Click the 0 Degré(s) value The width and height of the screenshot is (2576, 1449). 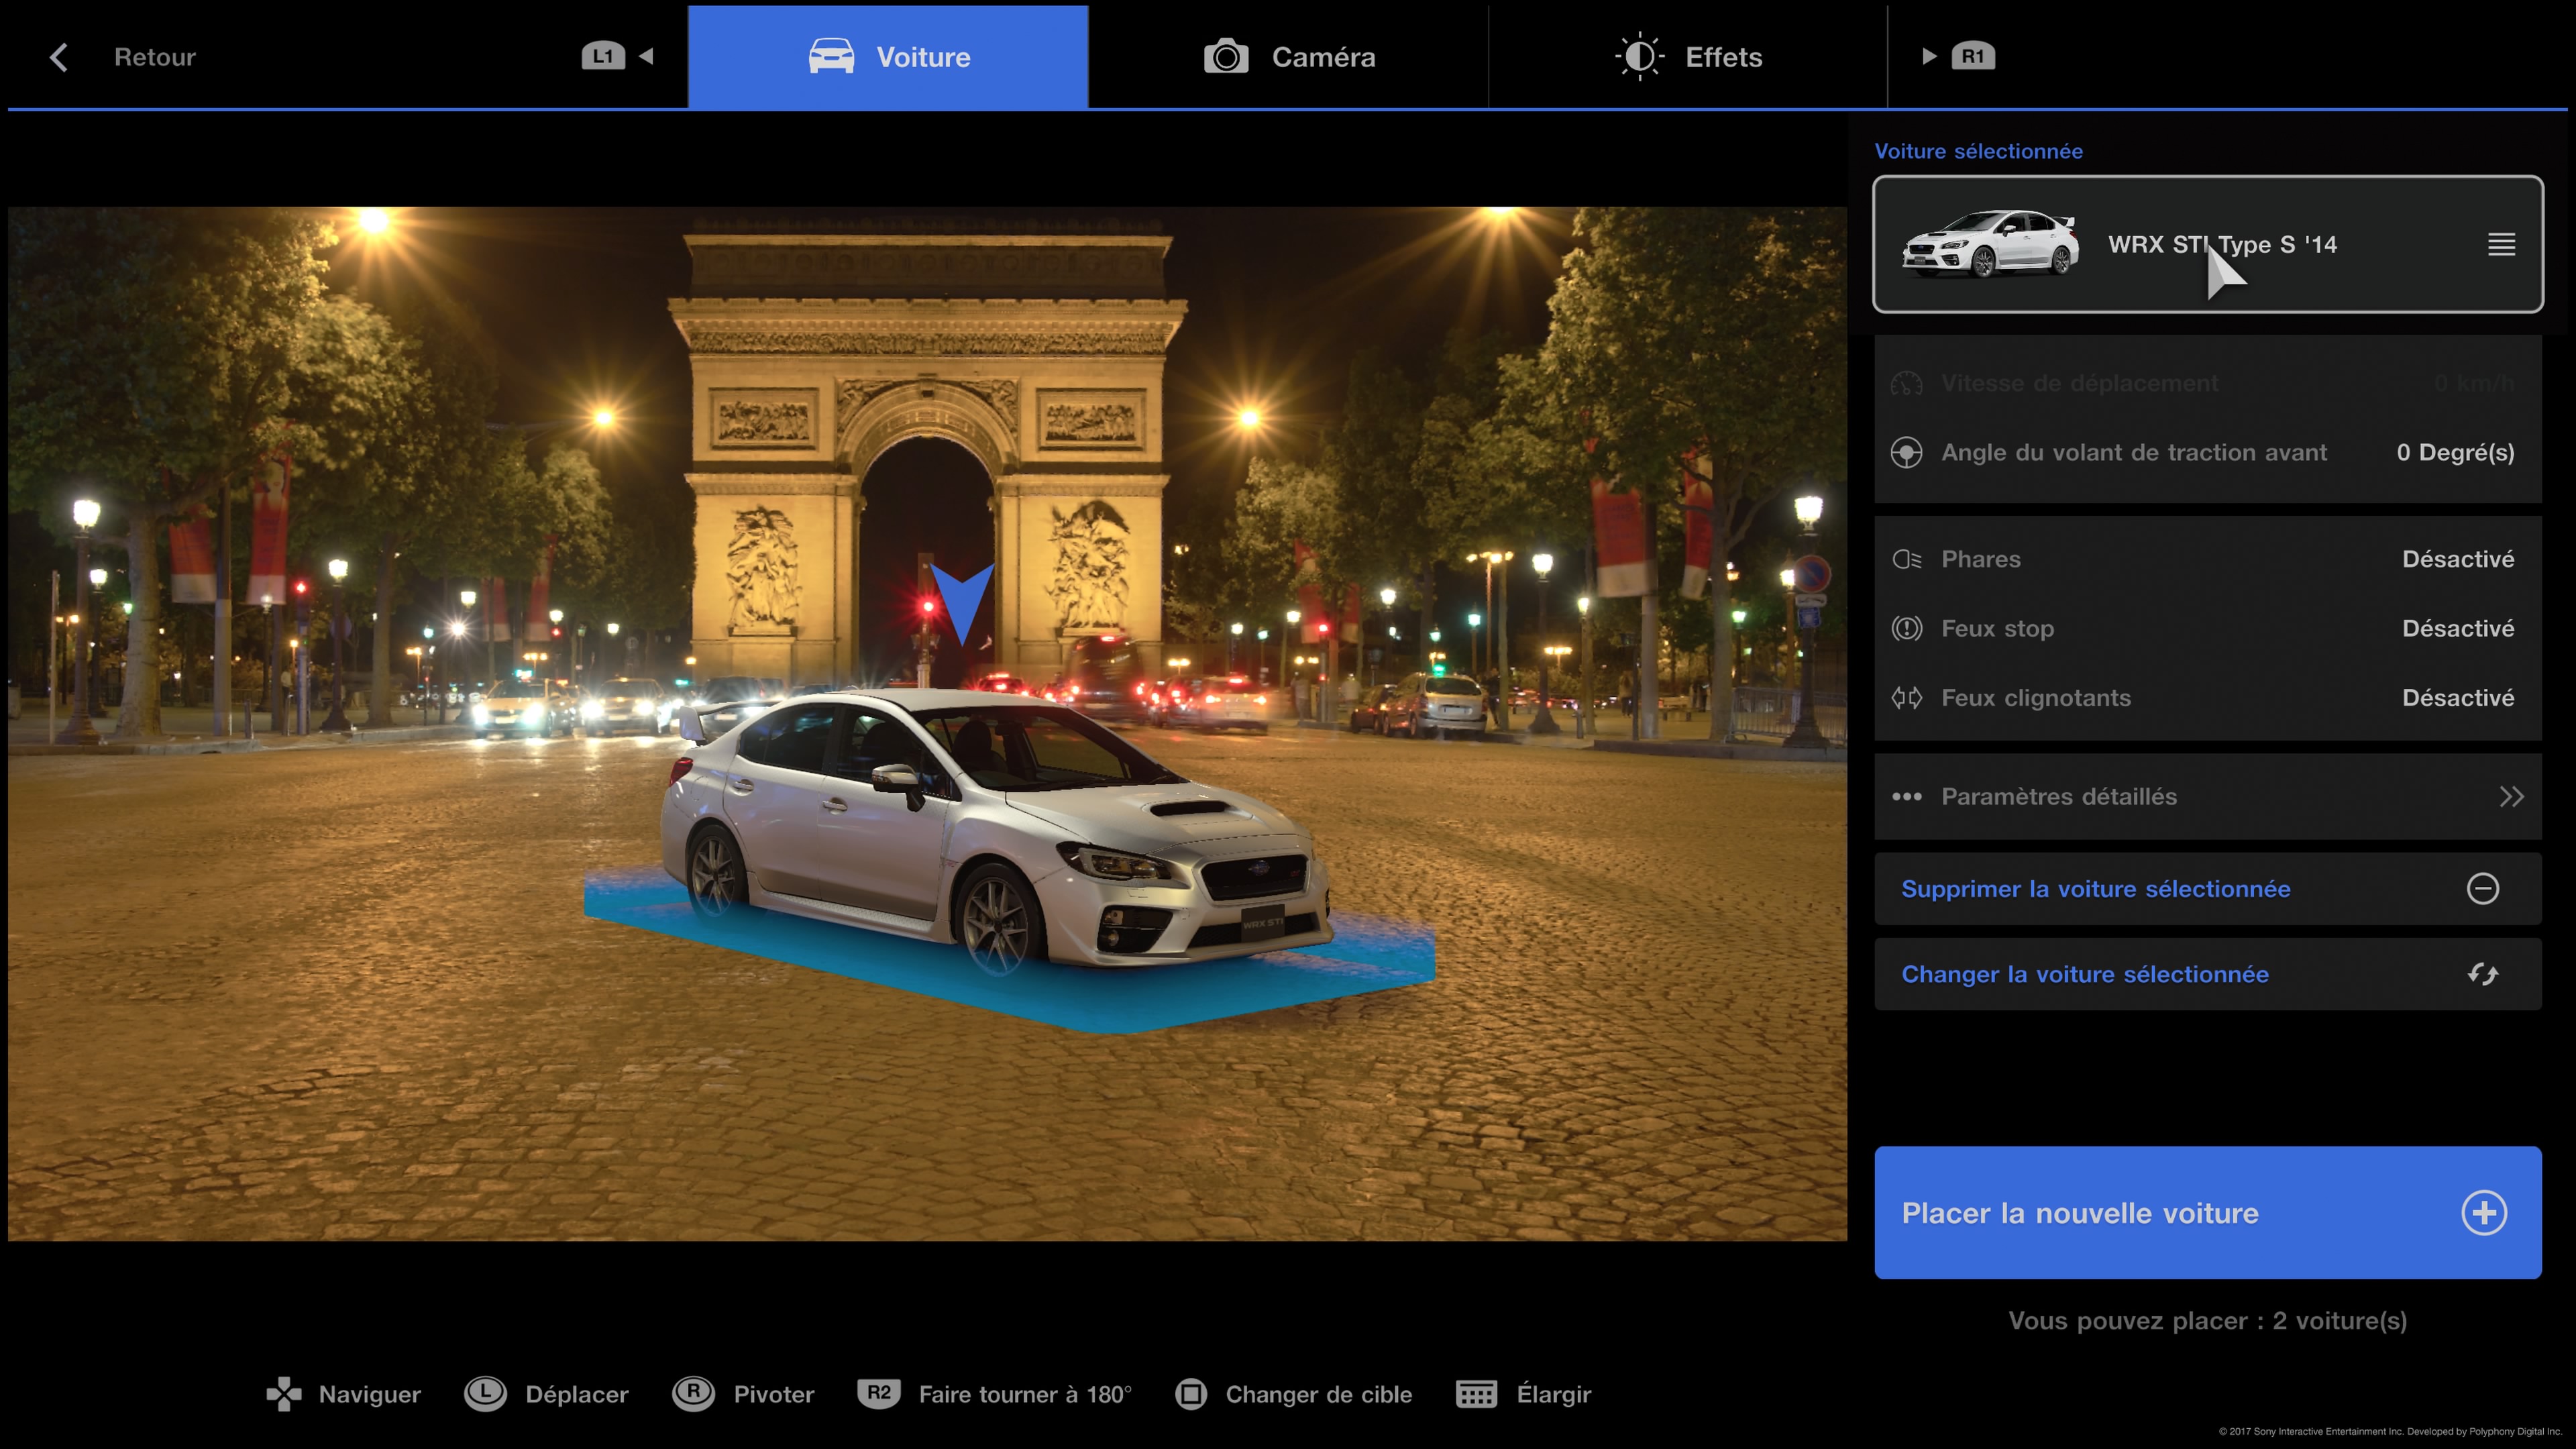(2455, 452)
